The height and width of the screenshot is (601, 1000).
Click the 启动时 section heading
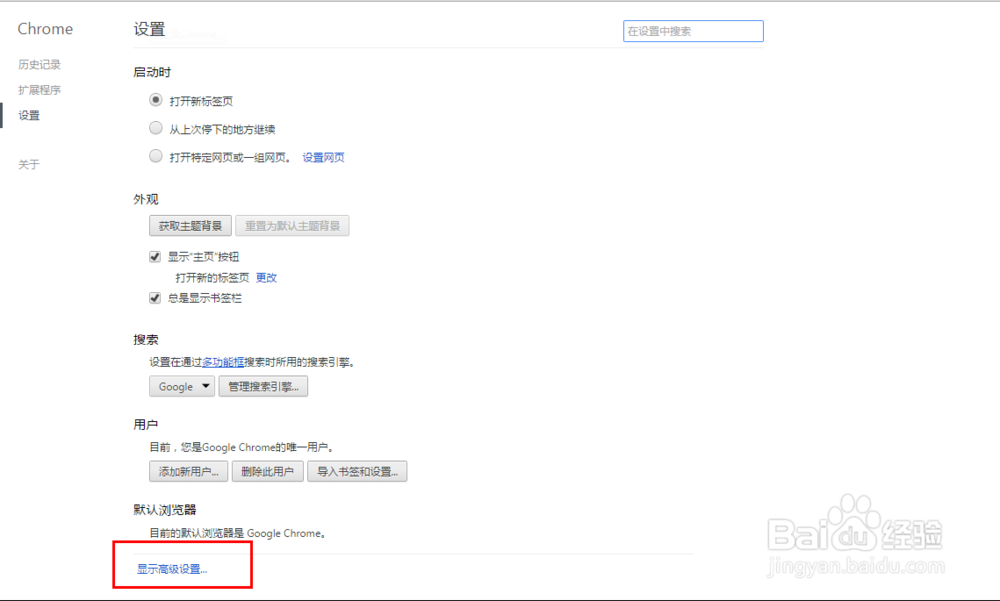point(152,72)
